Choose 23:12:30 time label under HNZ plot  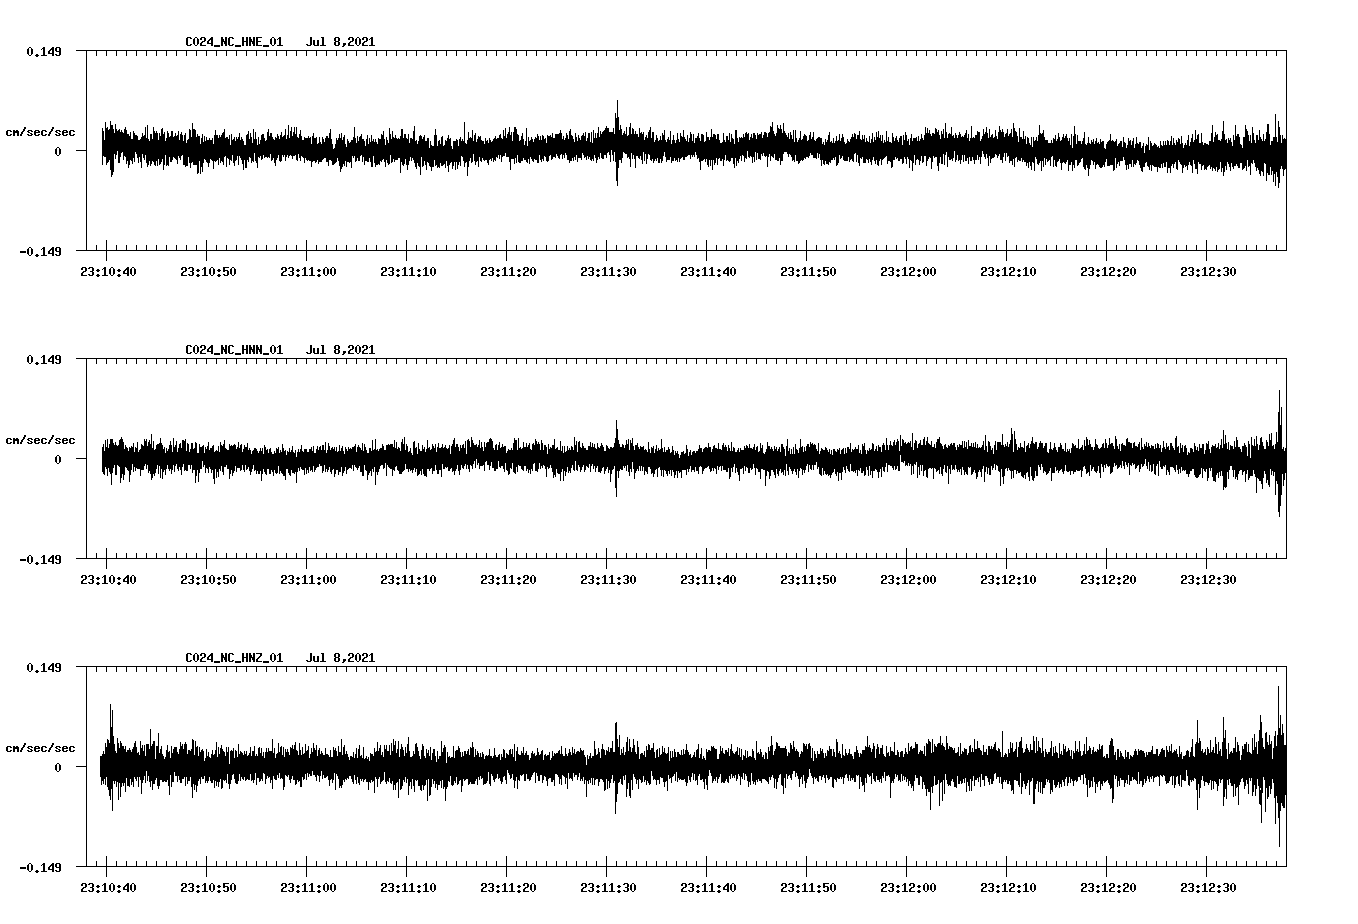tap(1208, 888)
